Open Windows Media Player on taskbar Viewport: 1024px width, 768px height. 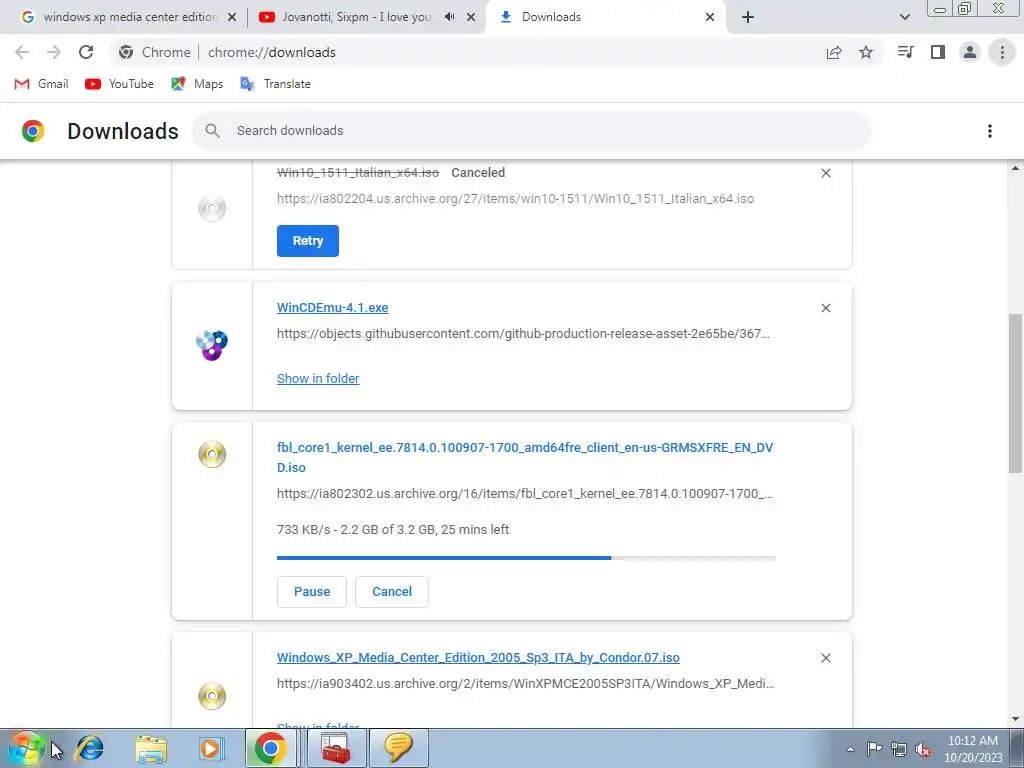(211, 748)
